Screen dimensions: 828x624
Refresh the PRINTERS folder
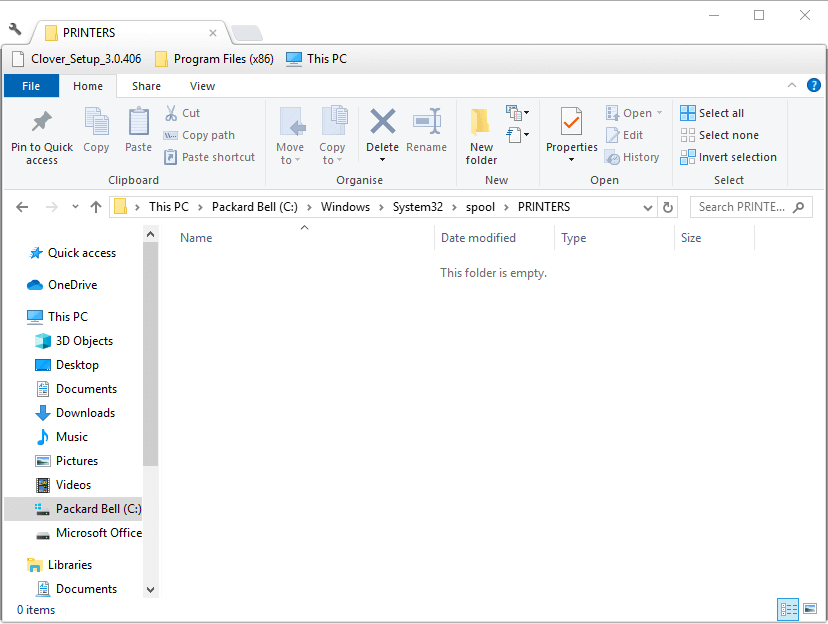667,207
